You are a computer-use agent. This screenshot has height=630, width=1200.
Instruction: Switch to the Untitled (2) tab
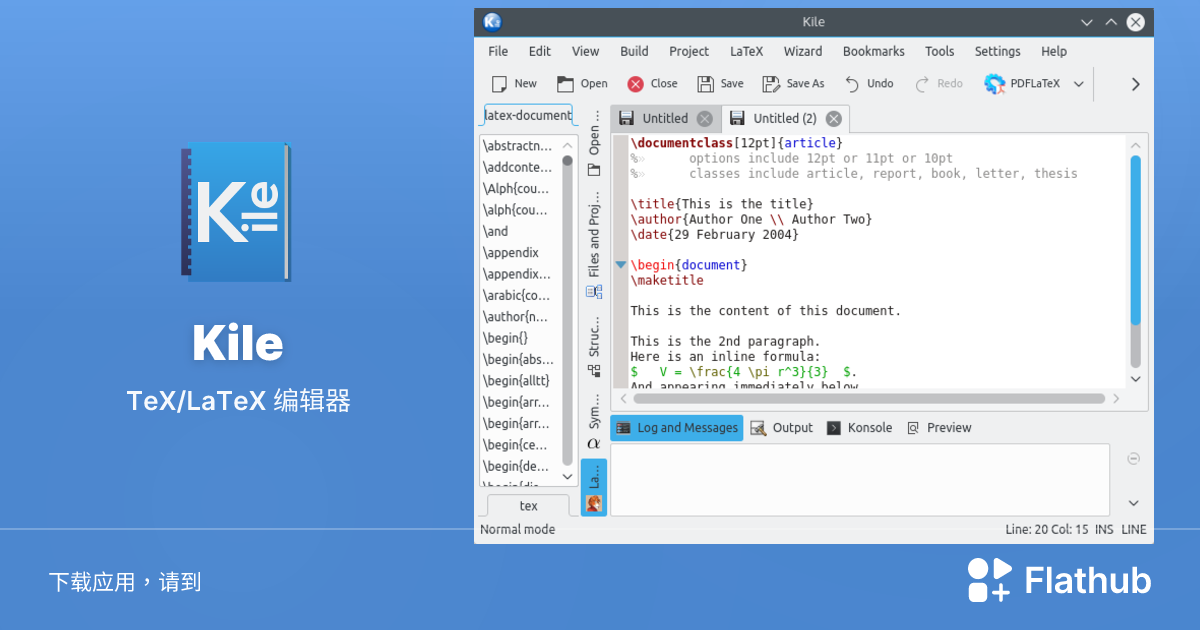(785, 118)
